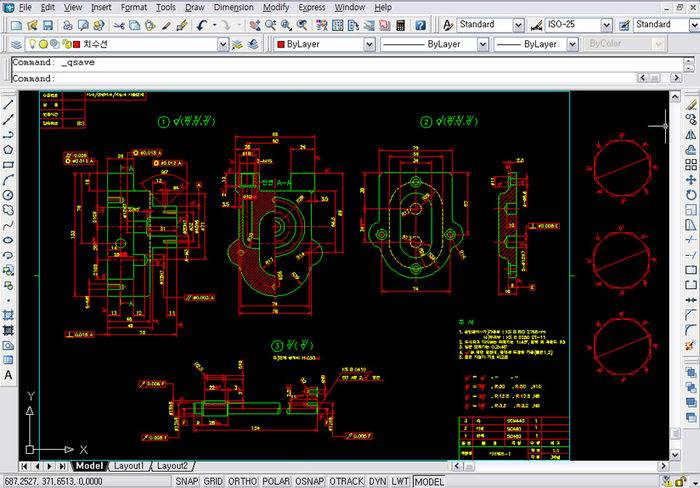Open the Dimension menu
The width and height of the screenshot is (700, 488).
point(233,7)
